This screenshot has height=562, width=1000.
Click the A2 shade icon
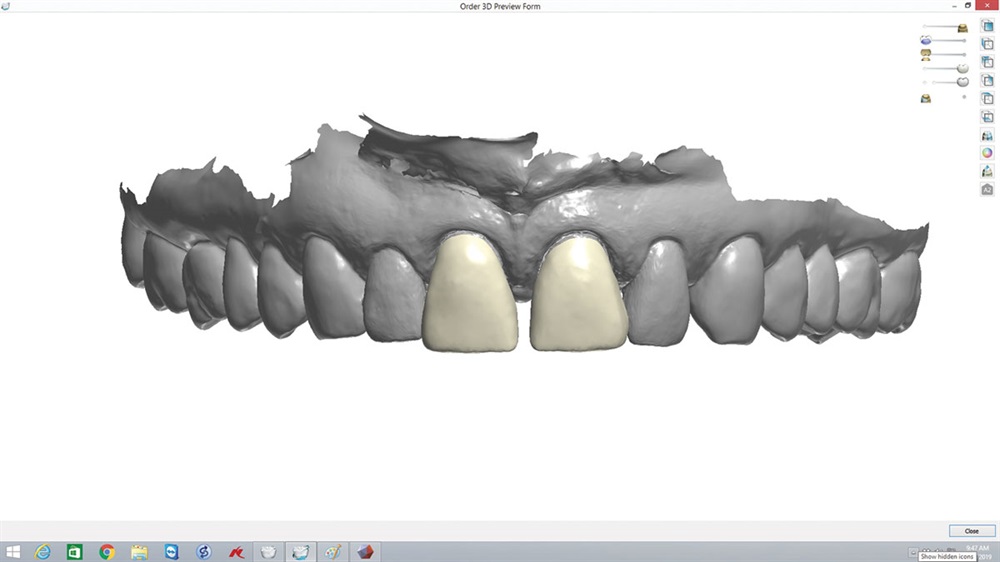point(987,189)
